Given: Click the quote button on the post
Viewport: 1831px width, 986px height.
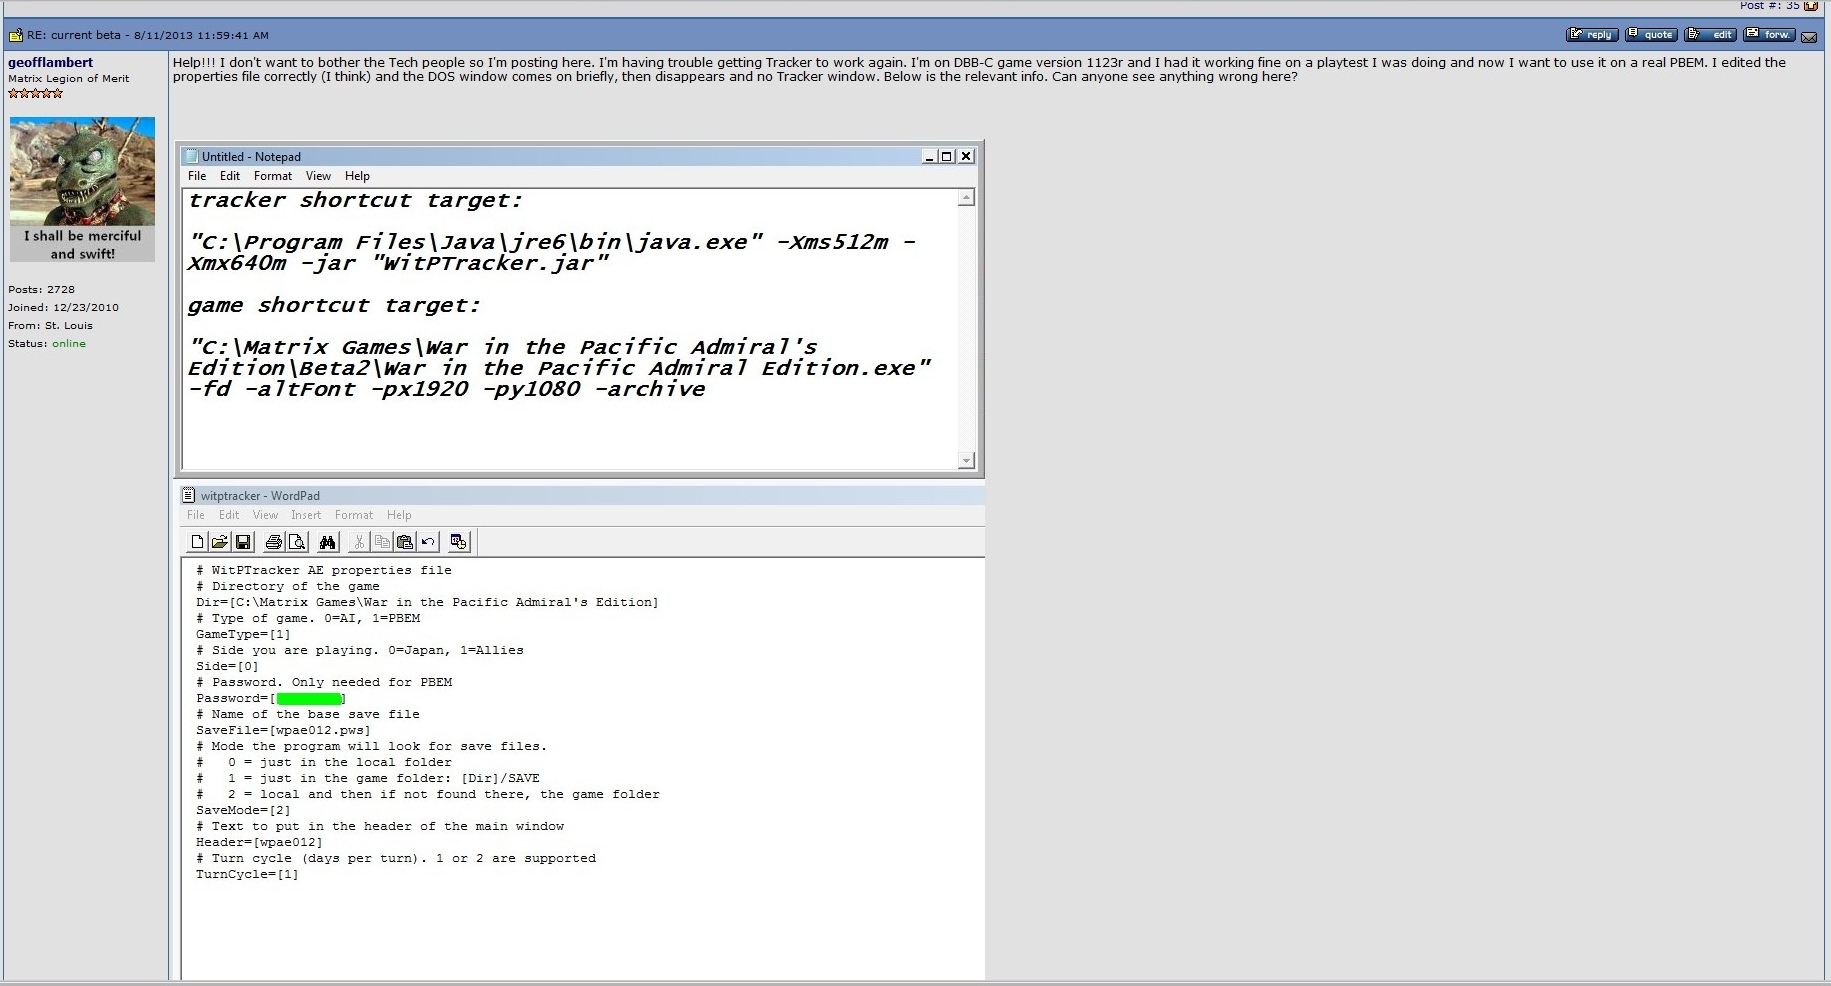Looking at the screenshot, I should 1651,34.
